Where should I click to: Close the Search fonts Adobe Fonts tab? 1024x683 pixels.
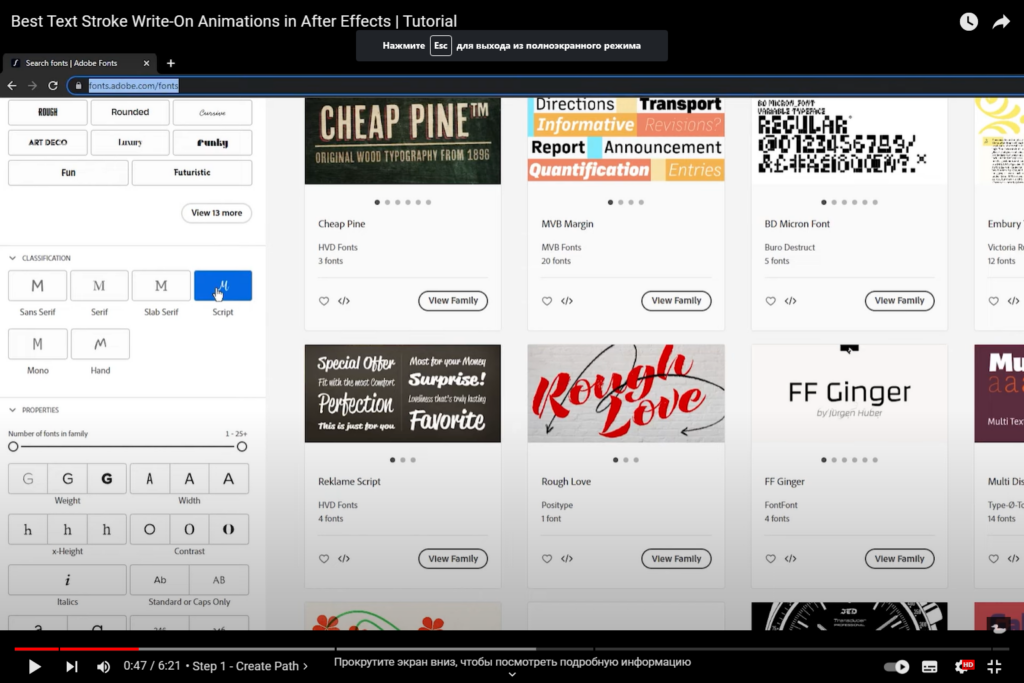(x=146, y=63)
